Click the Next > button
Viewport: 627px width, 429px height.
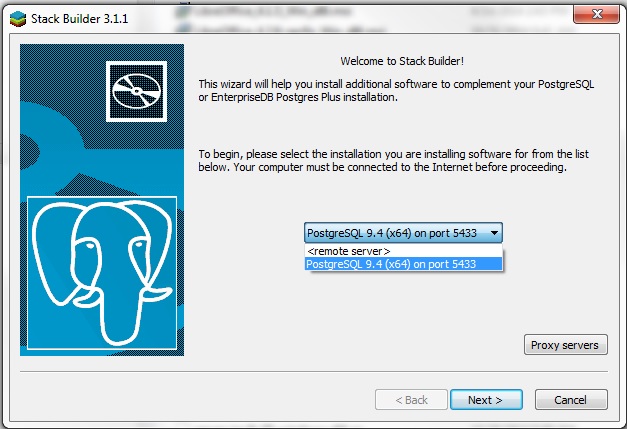(x=486, y=399)
